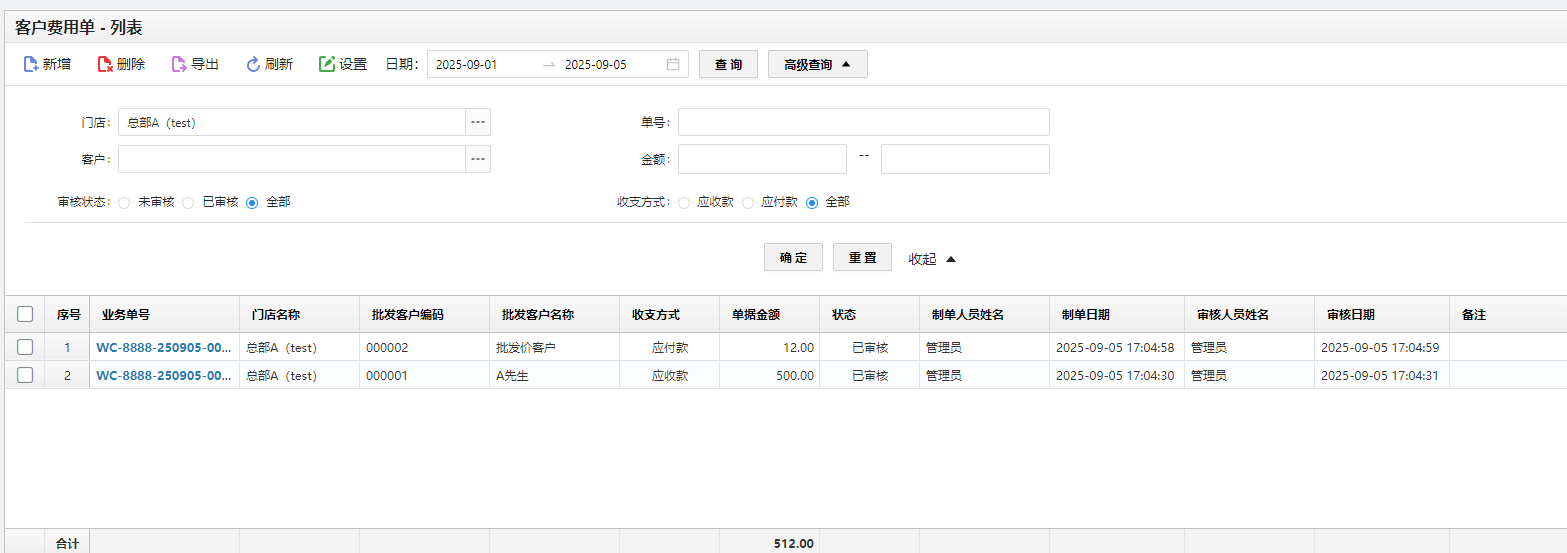Collapse the 高级查询 advanced query panel
The image size is (1567, 553).
coord(817,64)
